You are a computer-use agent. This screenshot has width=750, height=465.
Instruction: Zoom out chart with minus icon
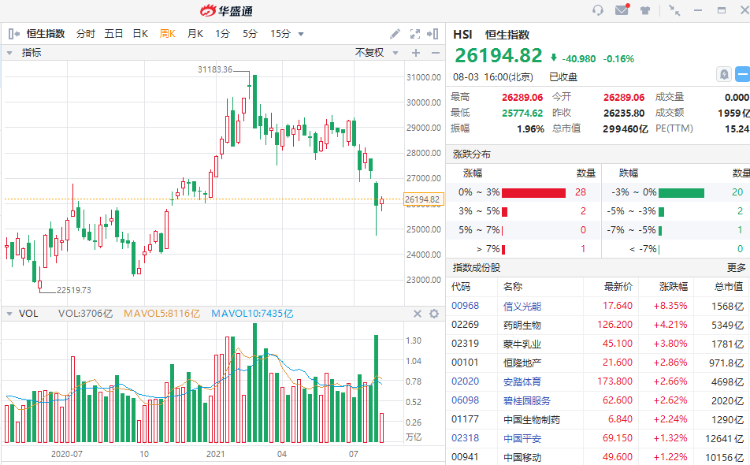(x=435, y=53)
